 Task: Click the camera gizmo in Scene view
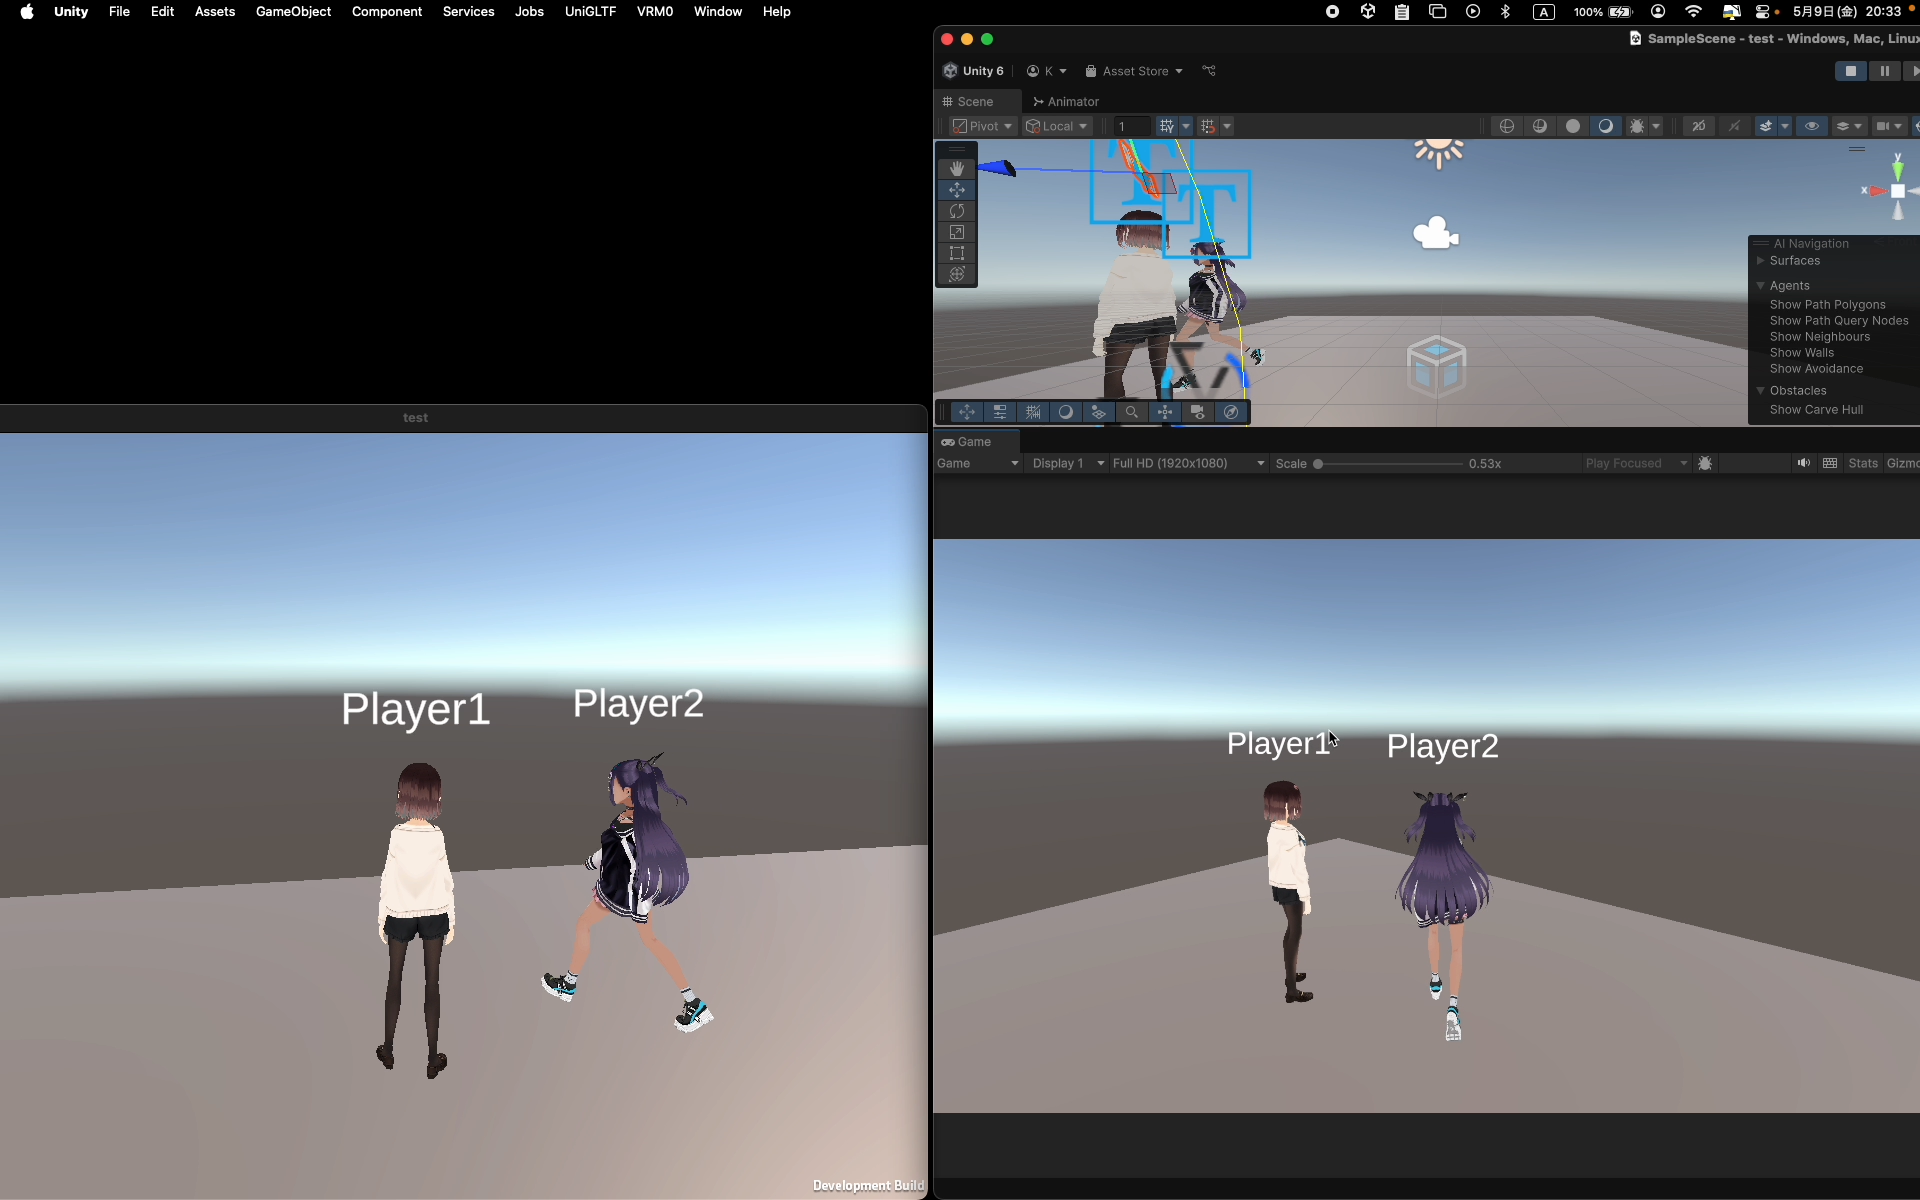[1435, 233]
